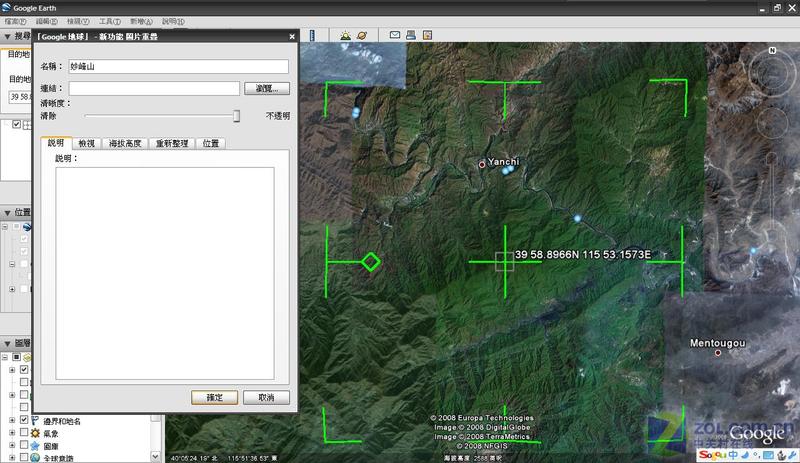
Task: Click the Mentougou placemark dot on the map
Action: tap(718, 353)
